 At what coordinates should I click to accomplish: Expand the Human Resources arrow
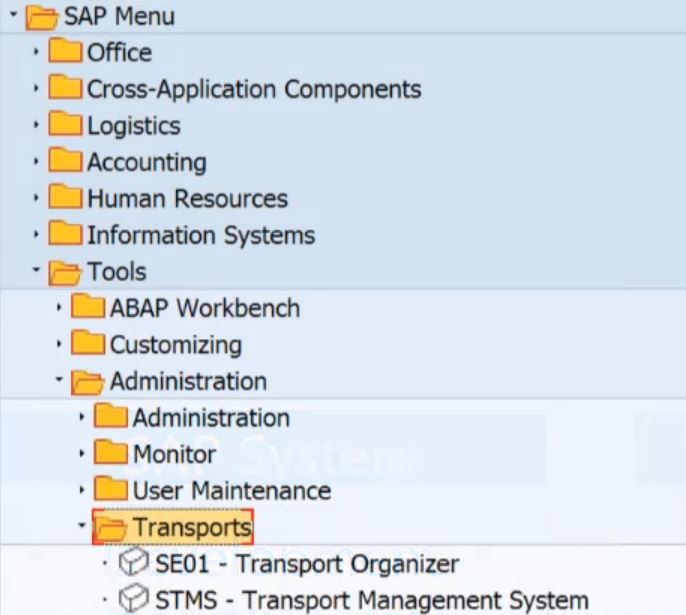[x=36, y=198]
